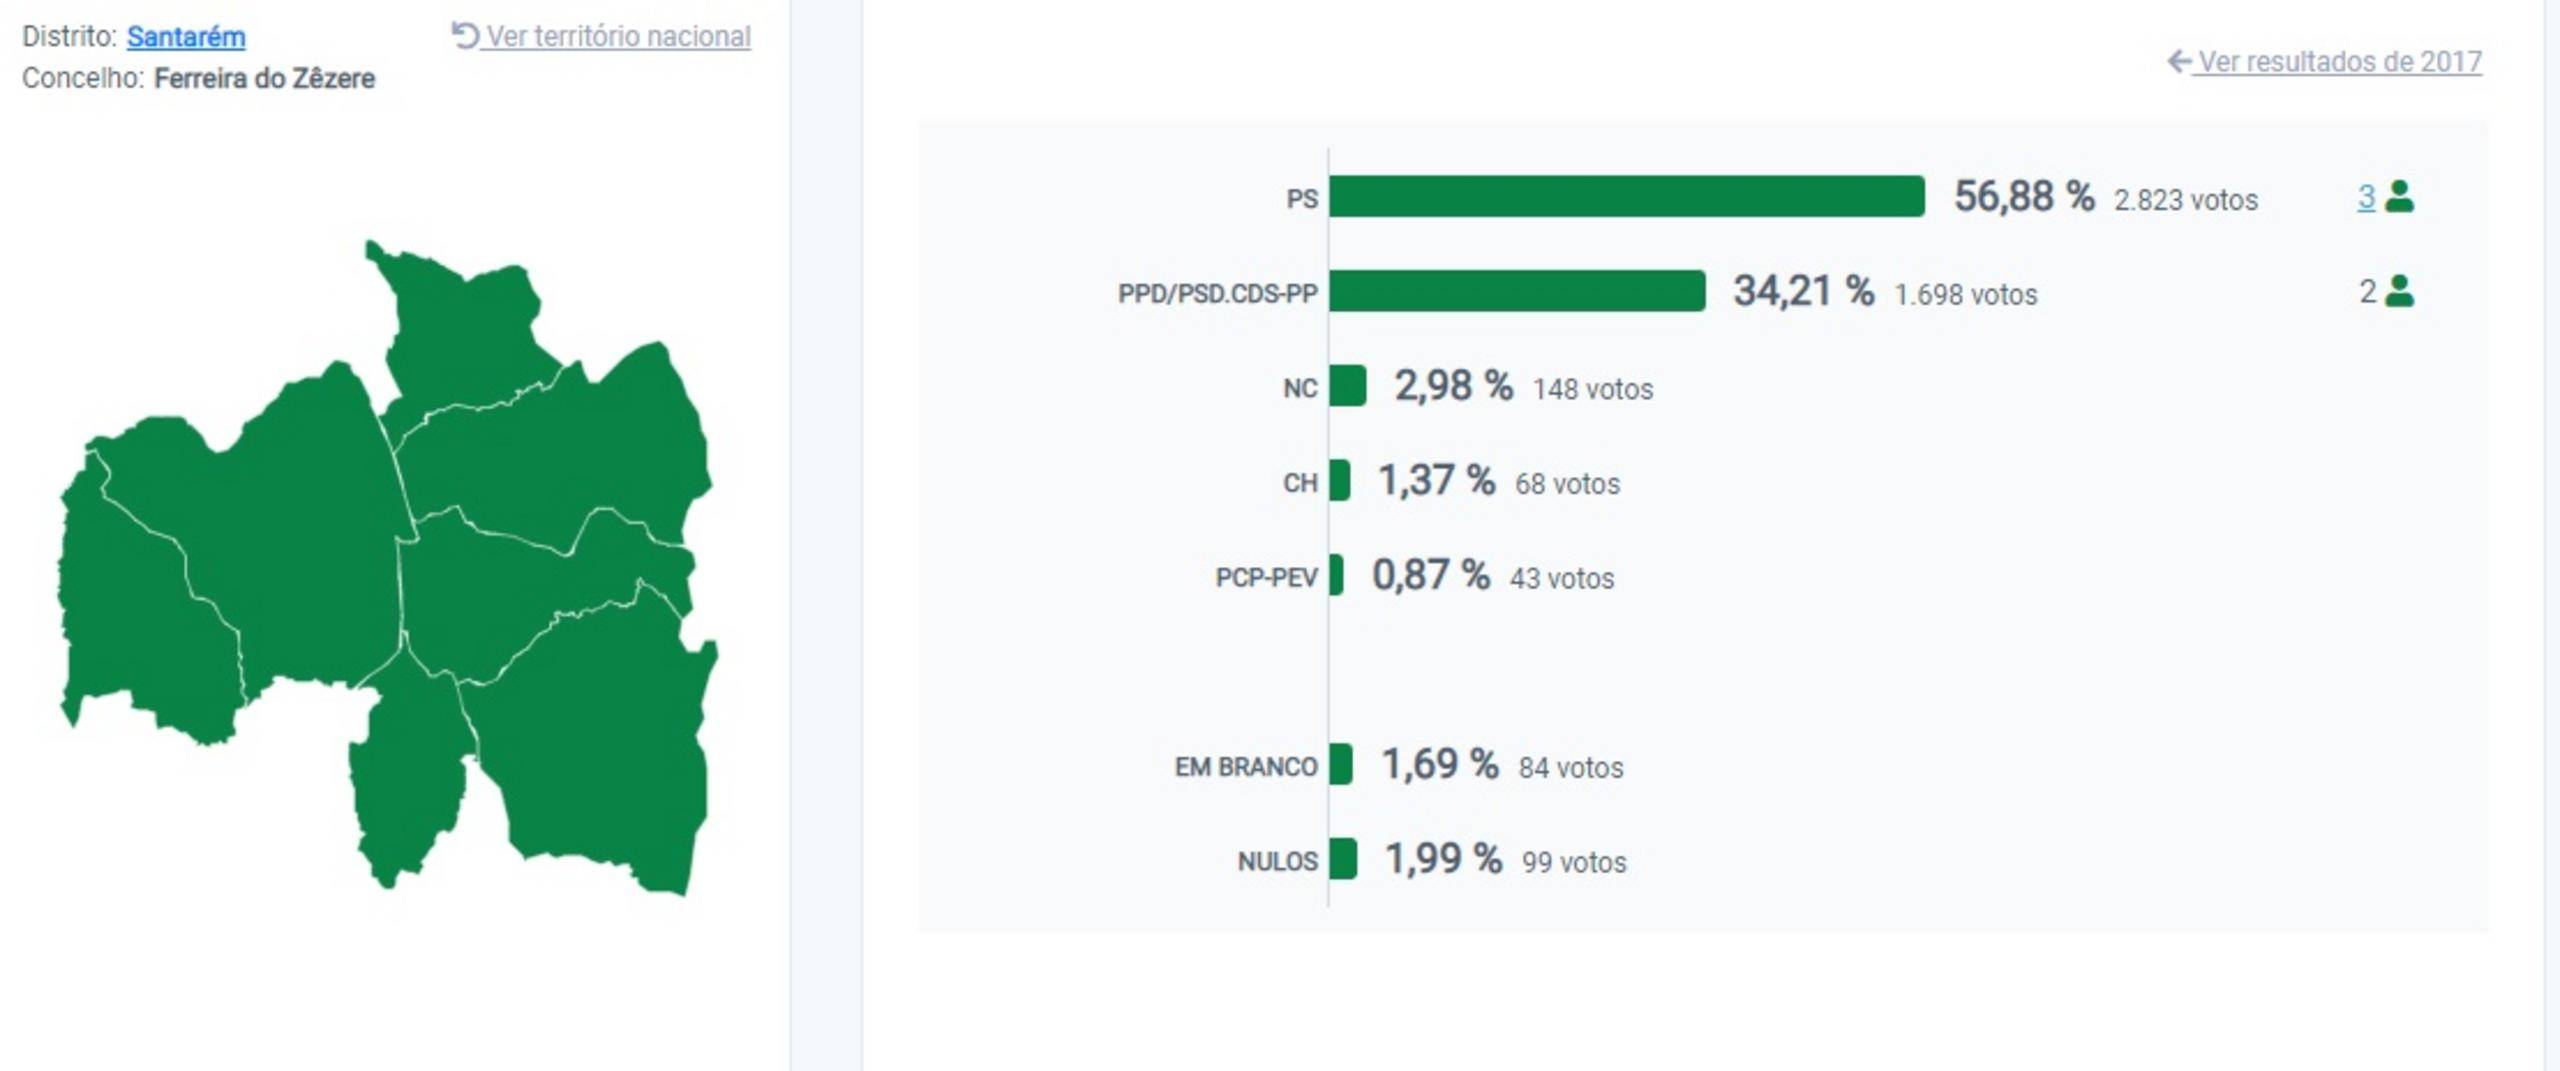
Task: Open the Santarém district link
Action: (x=186, y=37)
